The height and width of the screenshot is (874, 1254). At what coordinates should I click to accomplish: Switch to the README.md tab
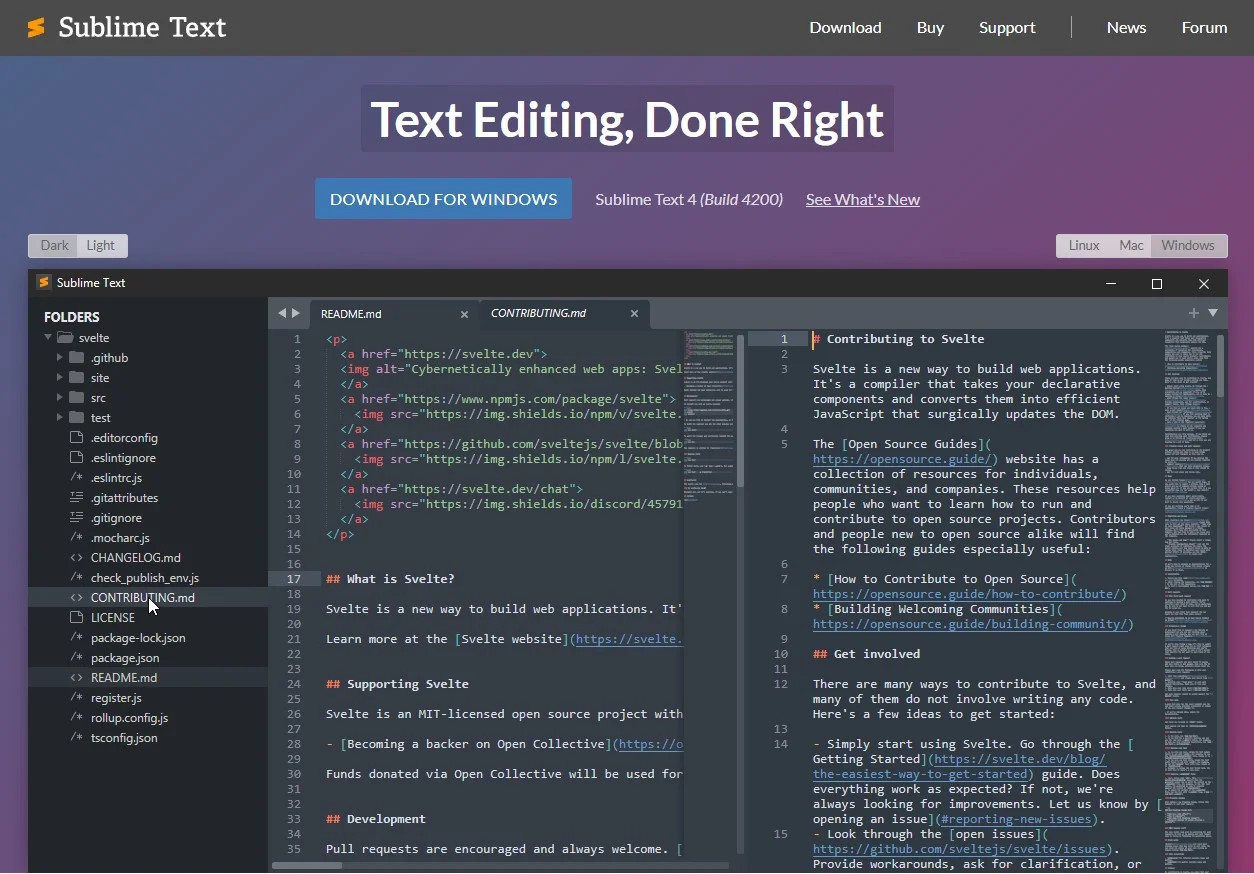point(352,313)
